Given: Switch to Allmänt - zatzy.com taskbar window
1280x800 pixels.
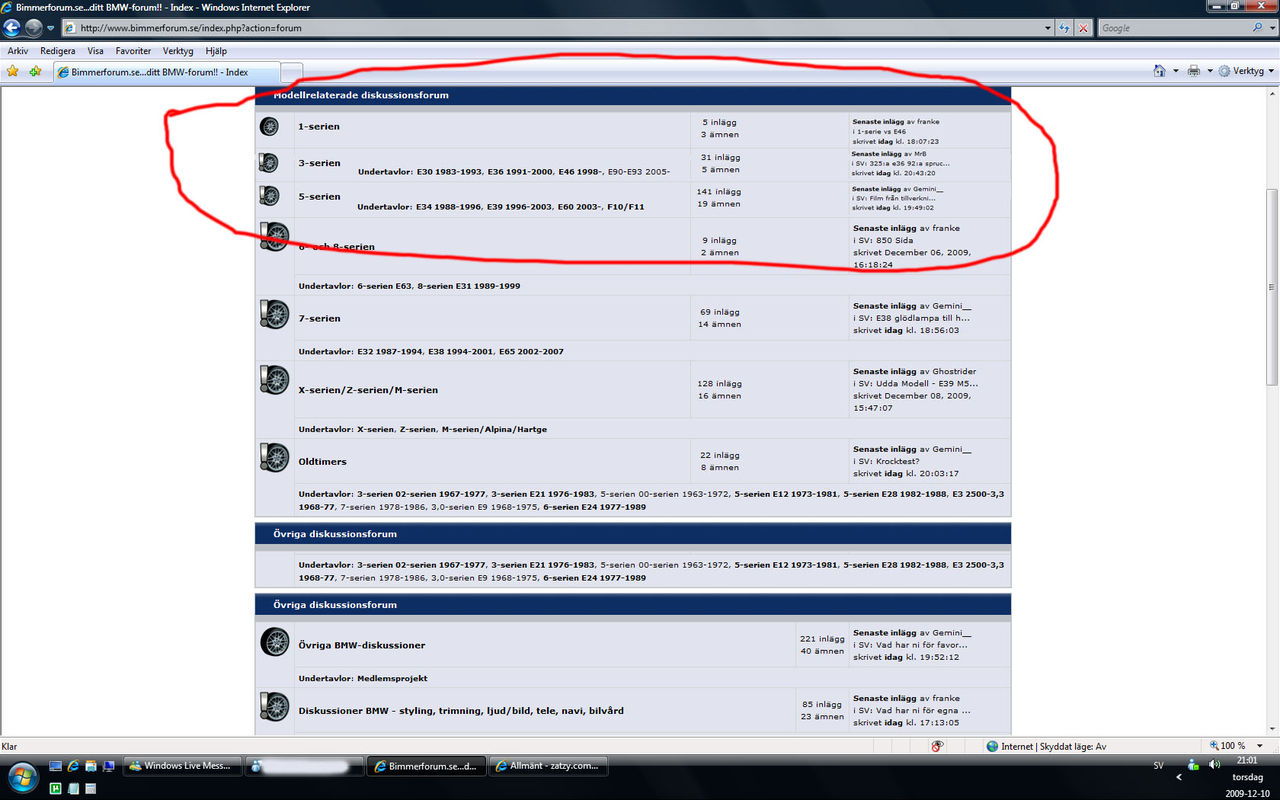Looking at the screenshot, I should (549, 766).
